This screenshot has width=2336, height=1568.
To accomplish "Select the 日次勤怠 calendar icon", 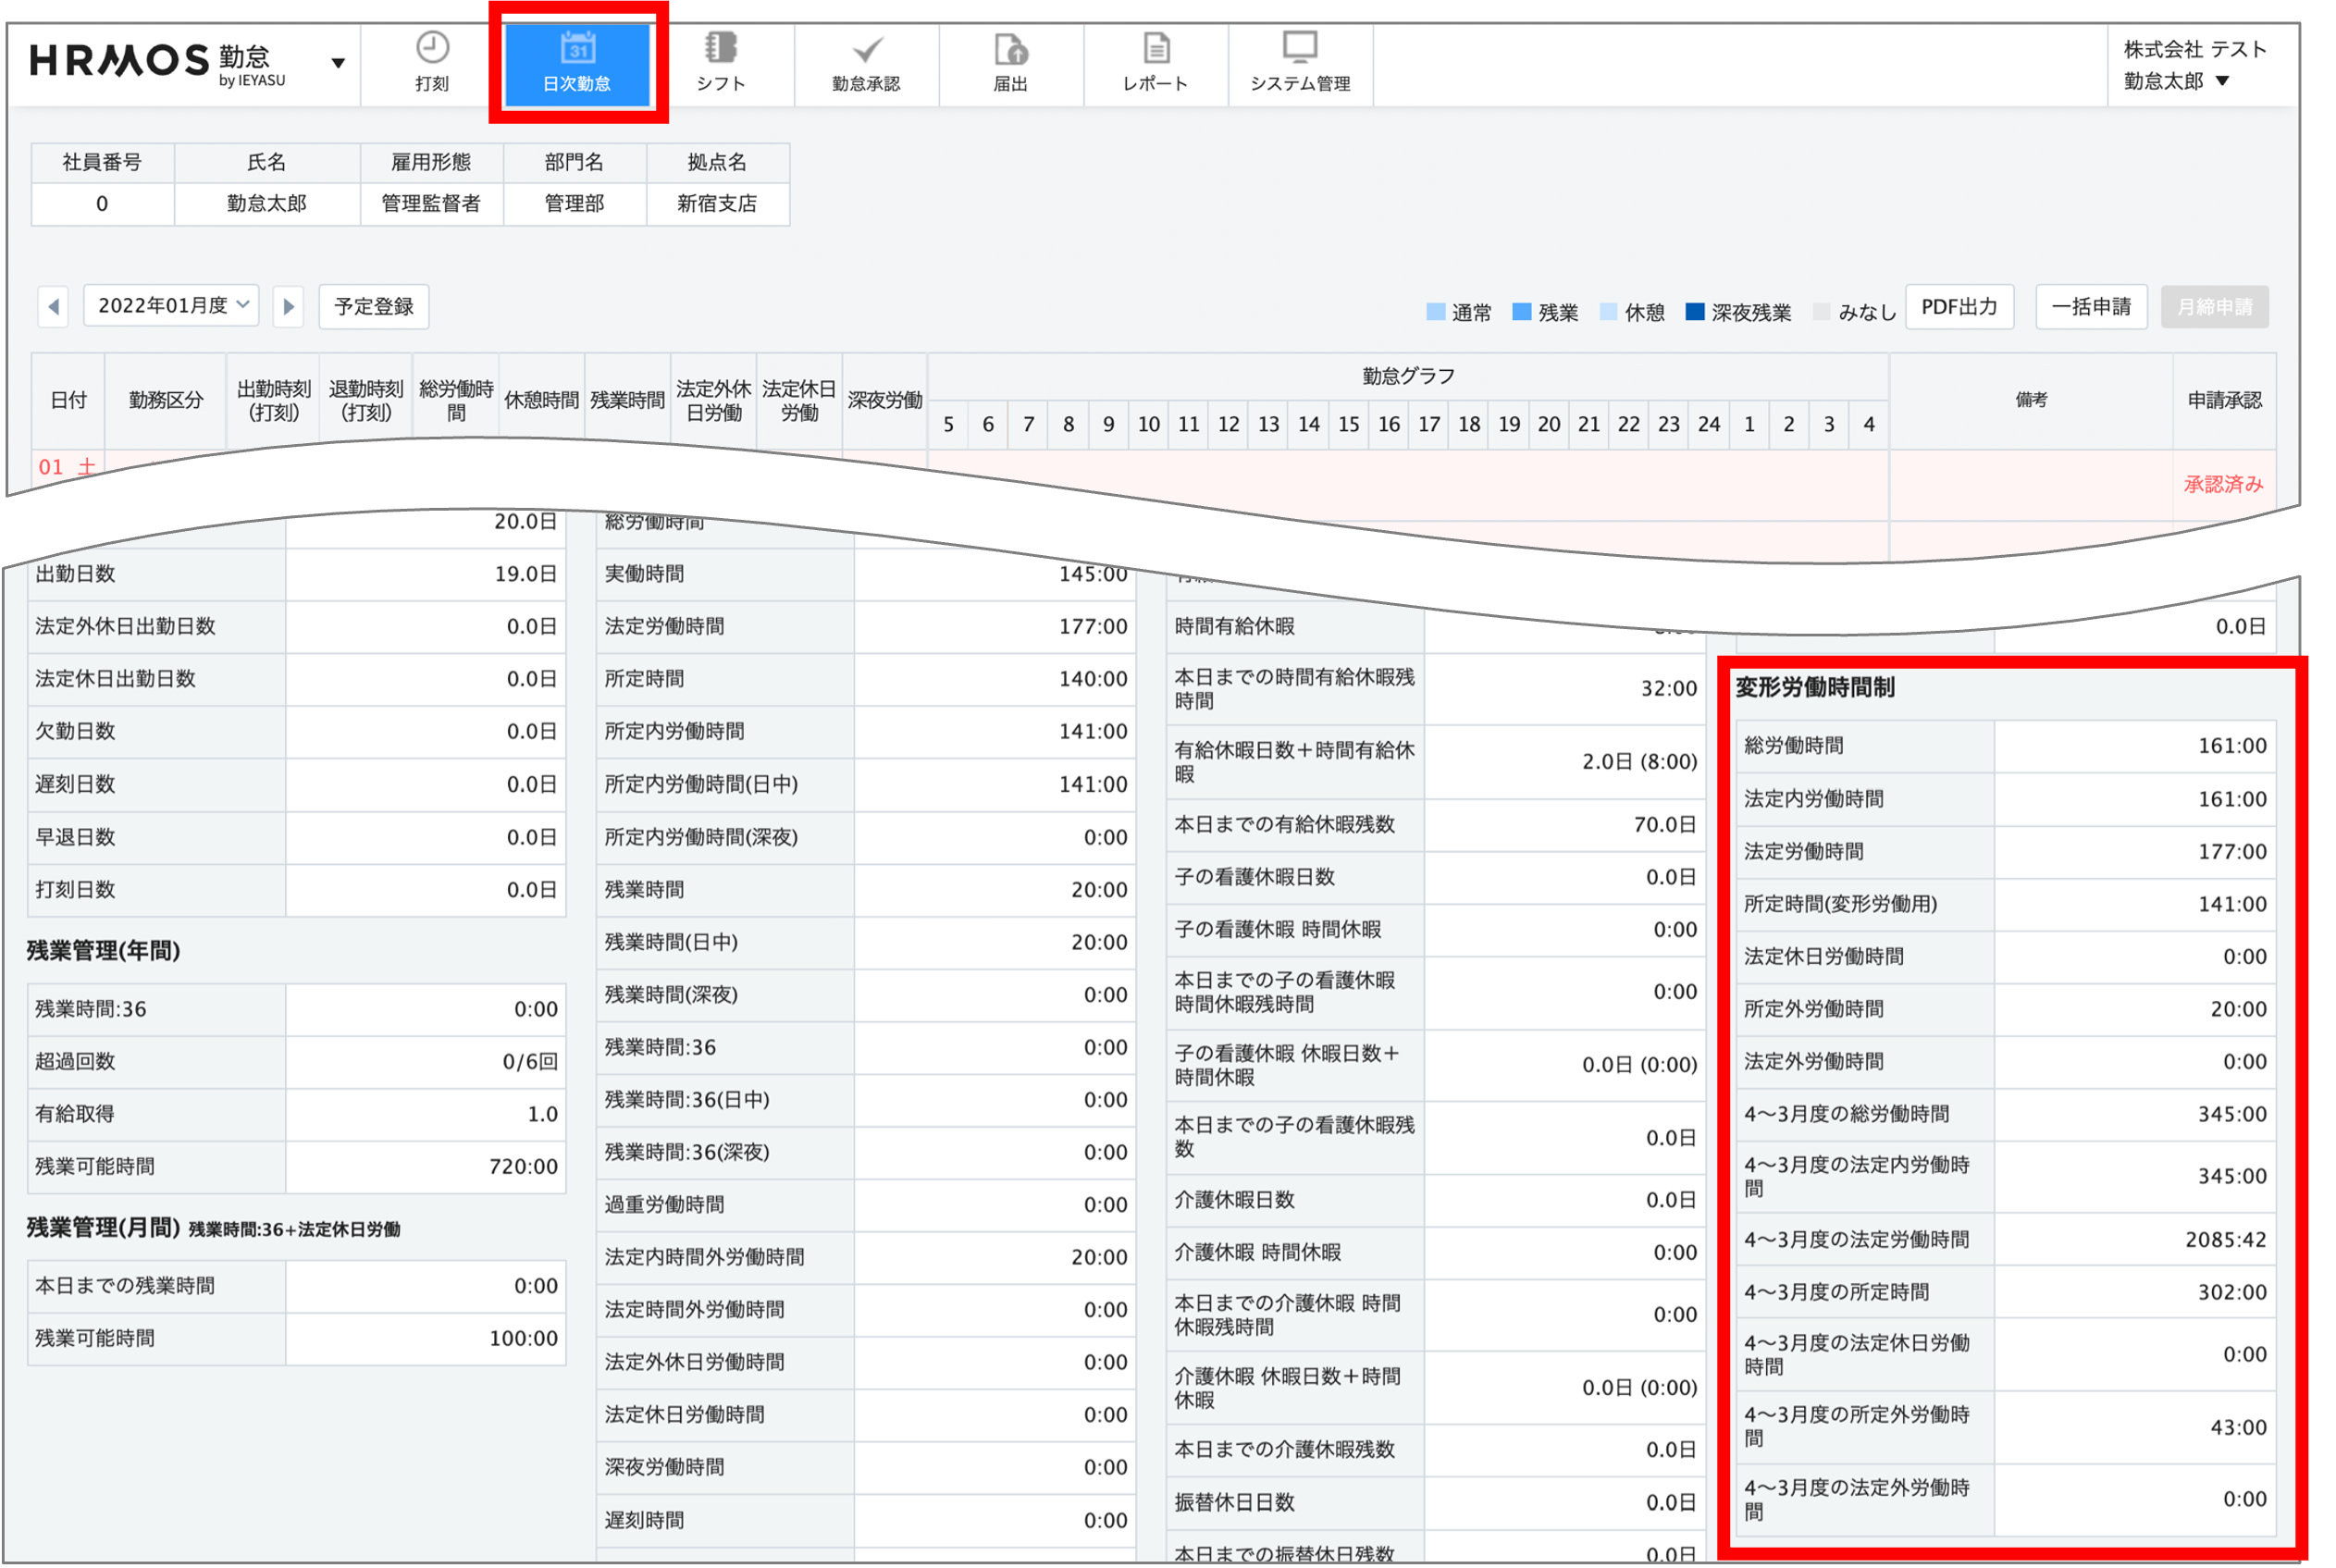I will [577, 49].
